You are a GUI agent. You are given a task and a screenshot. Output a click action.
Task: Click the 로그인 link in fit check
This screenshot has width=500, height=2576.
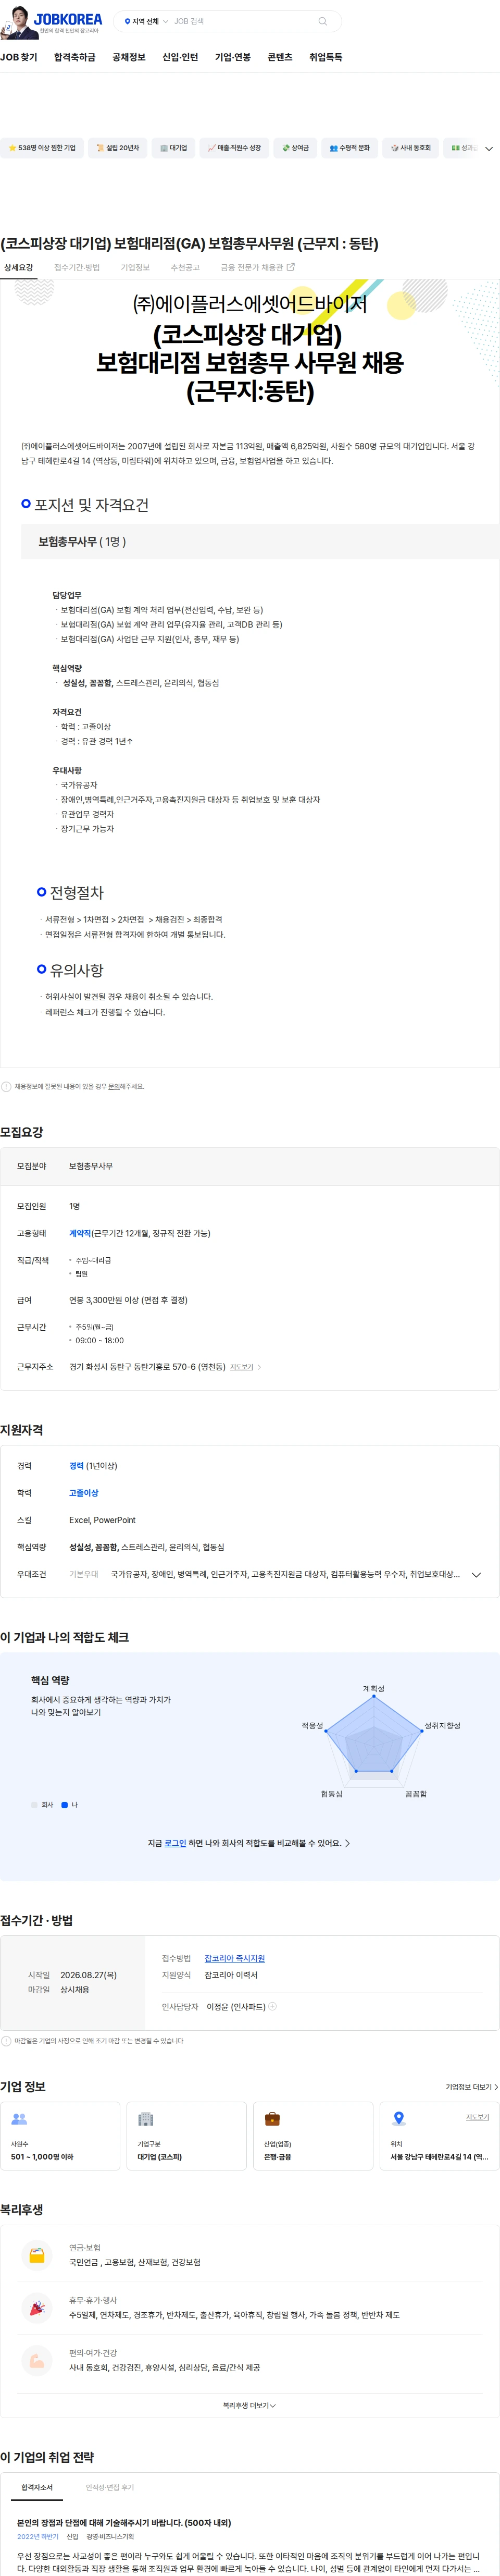click(x=175, y=1843)
